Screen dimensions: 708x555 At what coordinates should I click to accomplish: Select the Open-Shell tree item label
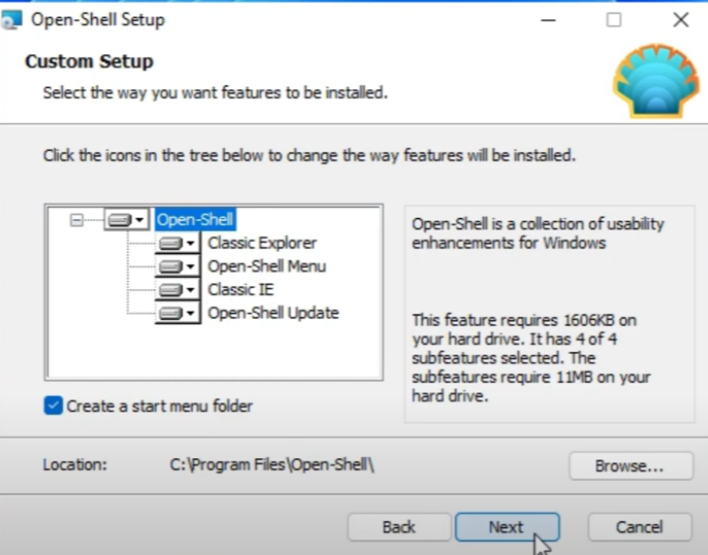(195, 220)
